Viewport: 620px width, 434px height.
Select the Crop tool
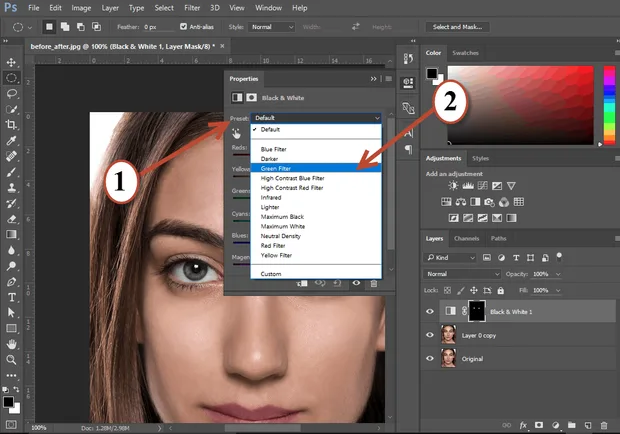point(11,125)
